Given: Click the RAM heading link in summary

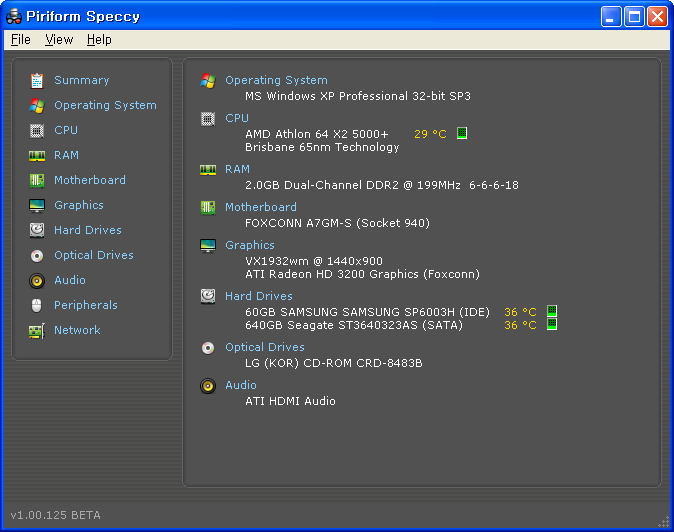Looking at the screenshot, I should pos(237,169).
